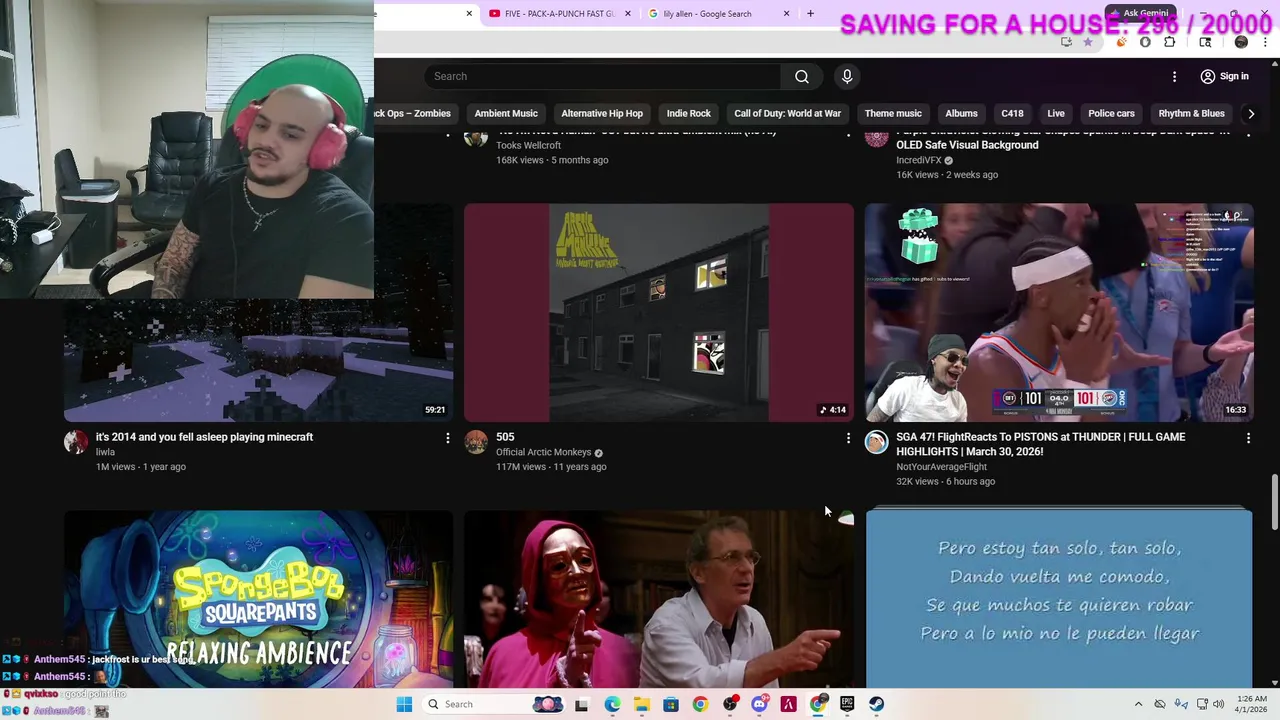Open Steam from taskbar
The image size is (1280, 720).
(877, 704)
